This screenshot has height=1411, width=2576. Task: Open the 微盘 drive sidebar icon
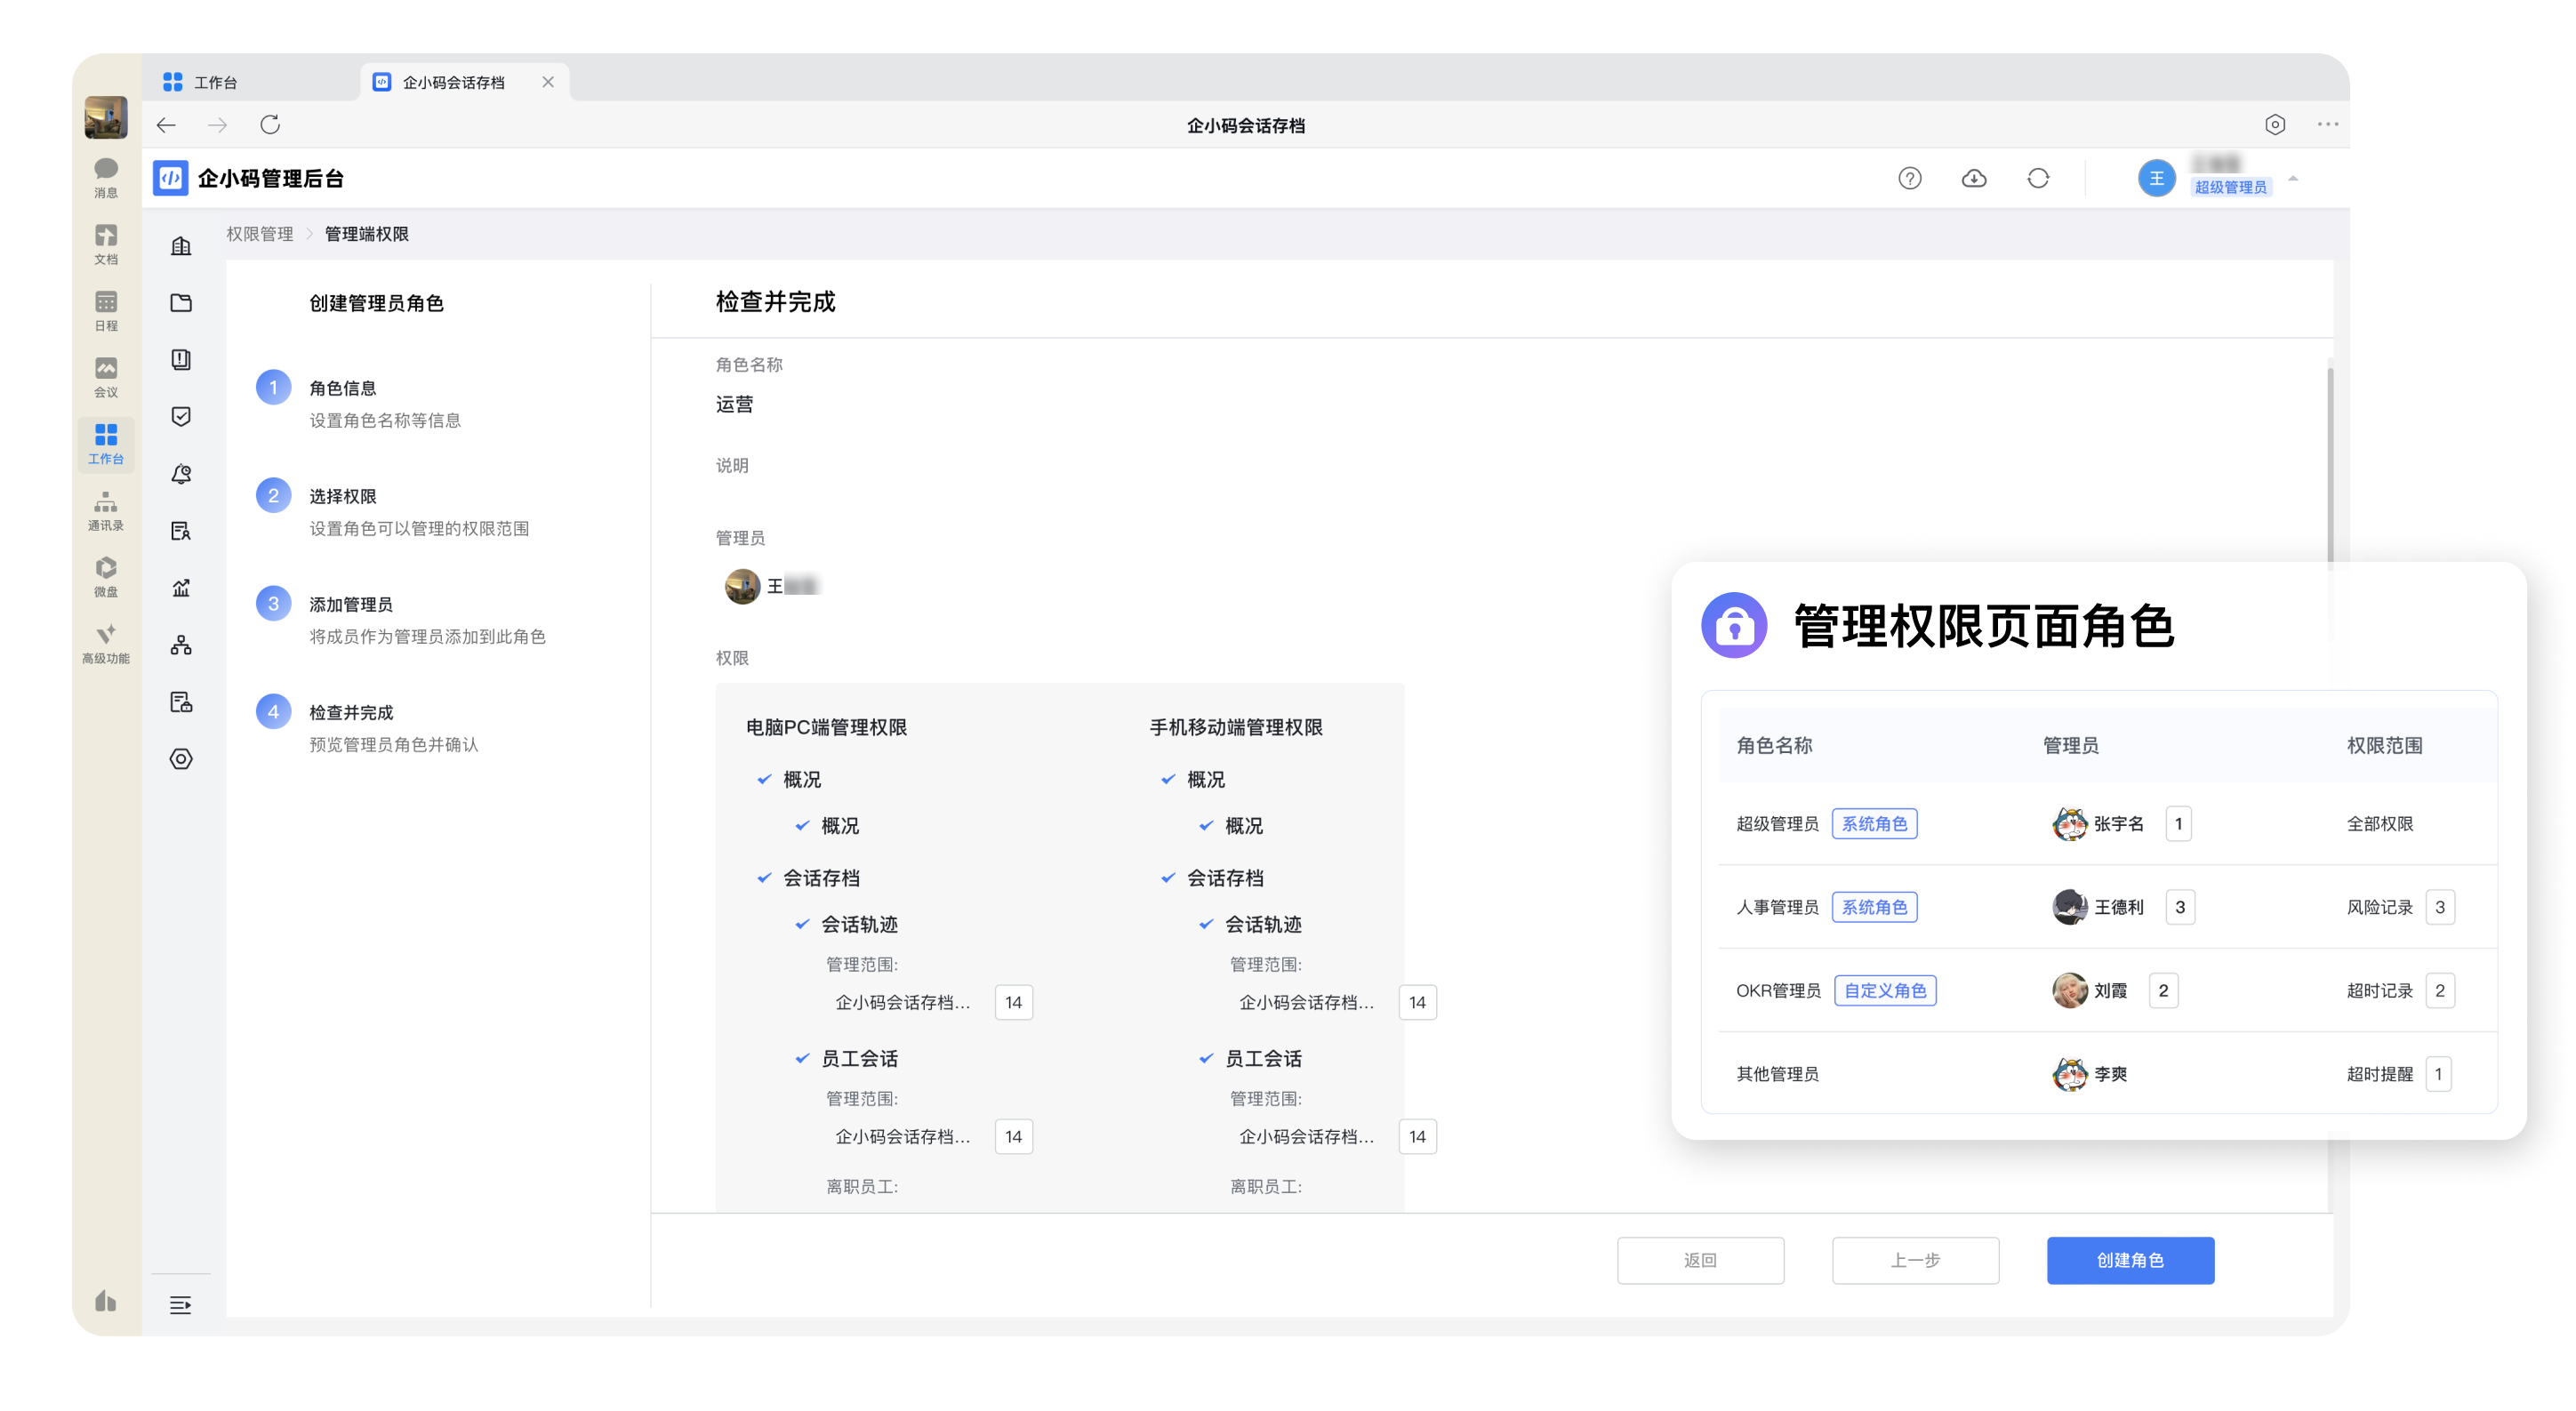coord(106,577)
